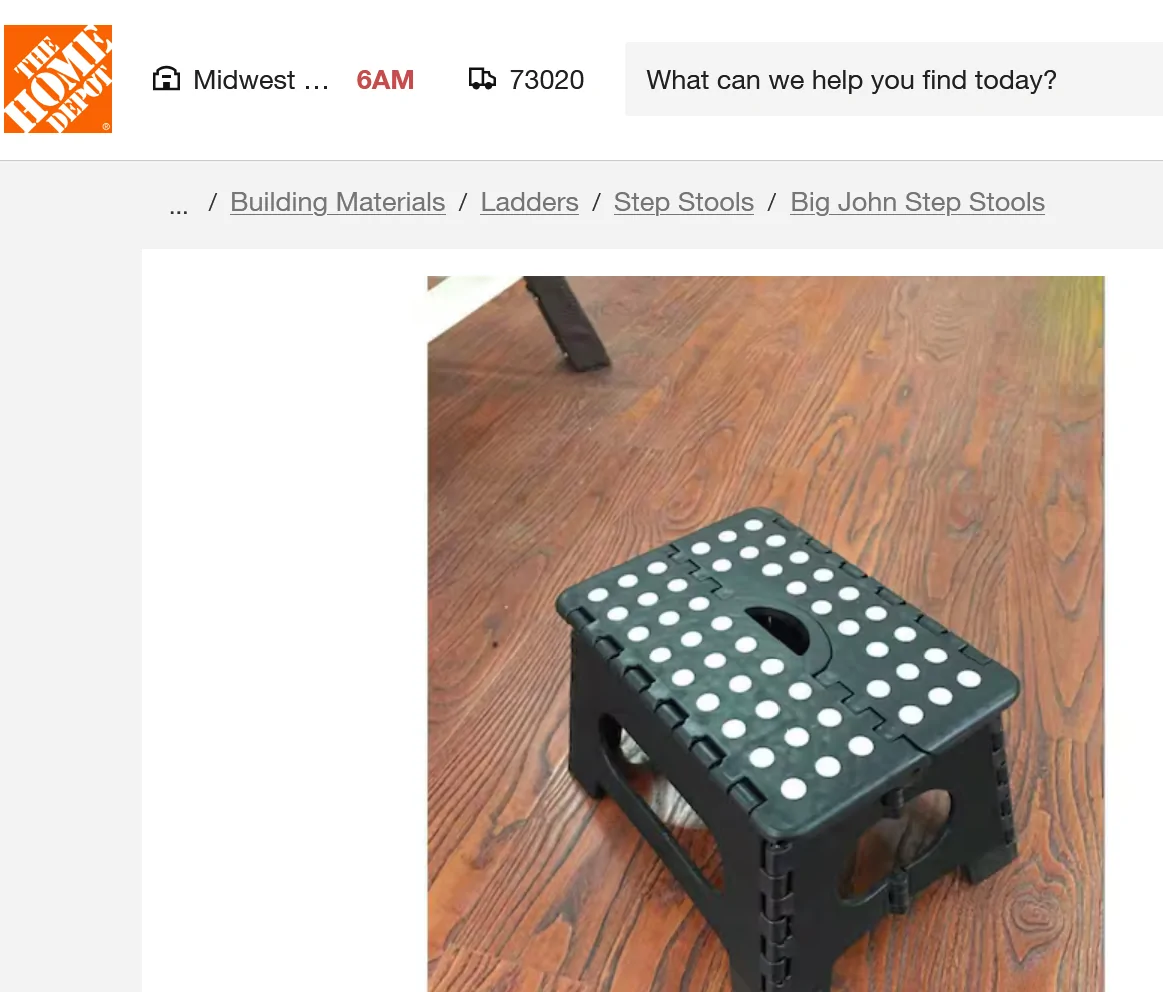Click the stool's carry handle in photo
Image resolution: width=1163 pixels, height=992 pixels.
pos(779,629)
